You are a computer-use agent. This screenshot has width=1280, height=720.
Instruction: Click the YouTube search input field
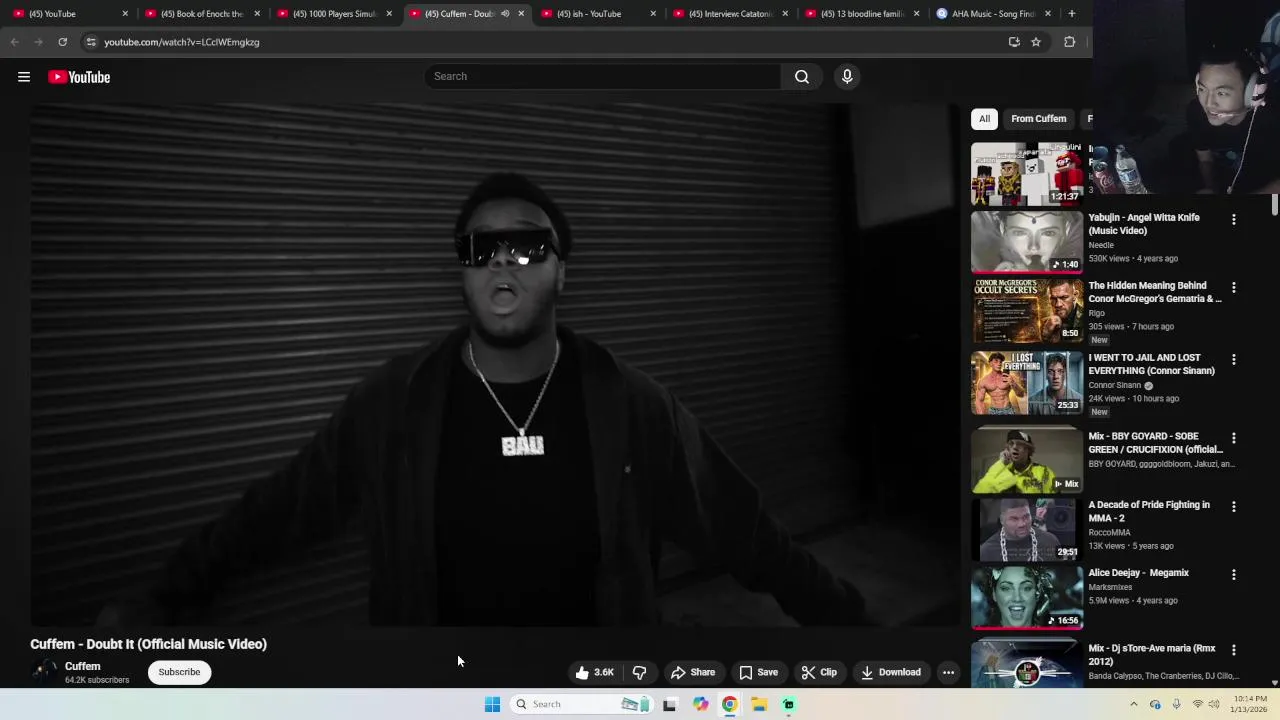602,76
